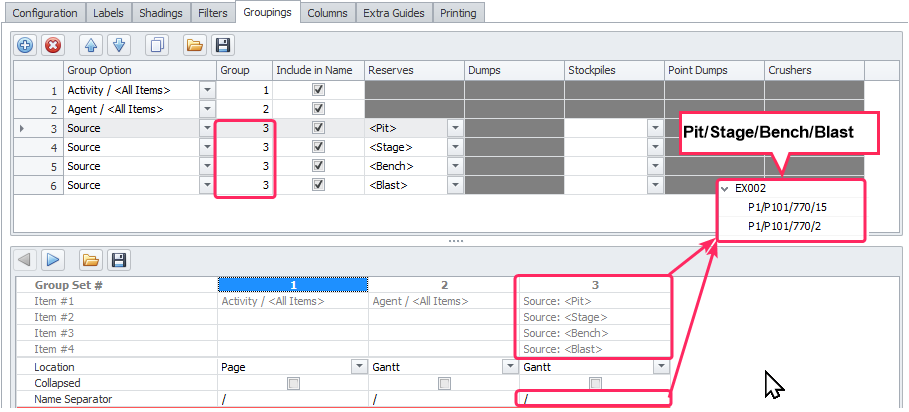Click the add grouping row icon
The width and height of the screenshot is (909, 412).
[25, 45]
